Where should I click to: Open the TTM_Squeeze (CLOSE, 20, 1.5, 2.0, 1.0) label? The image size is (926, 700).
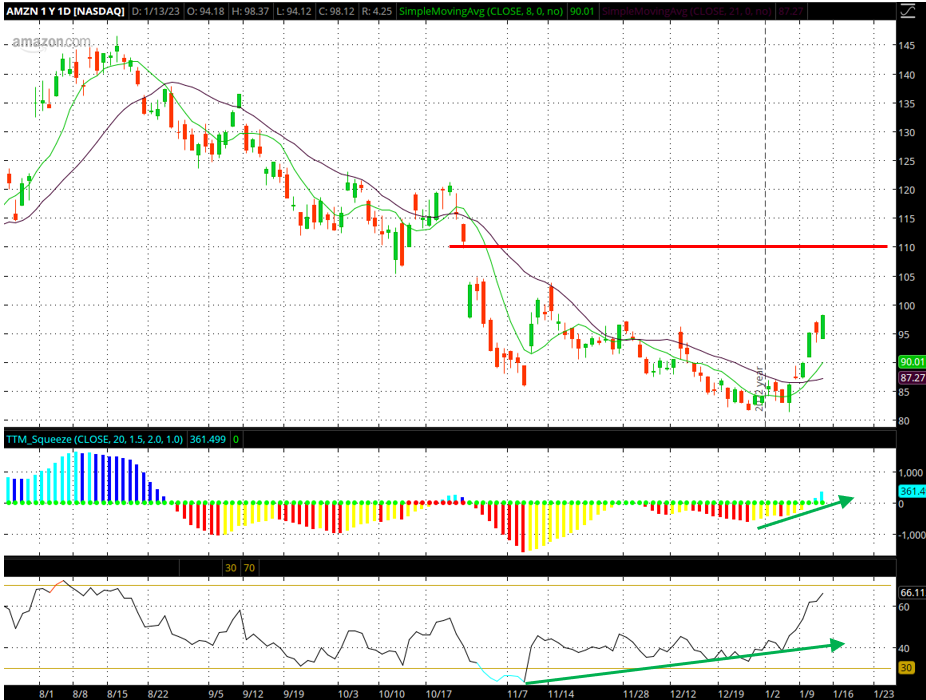pos(94,439)
